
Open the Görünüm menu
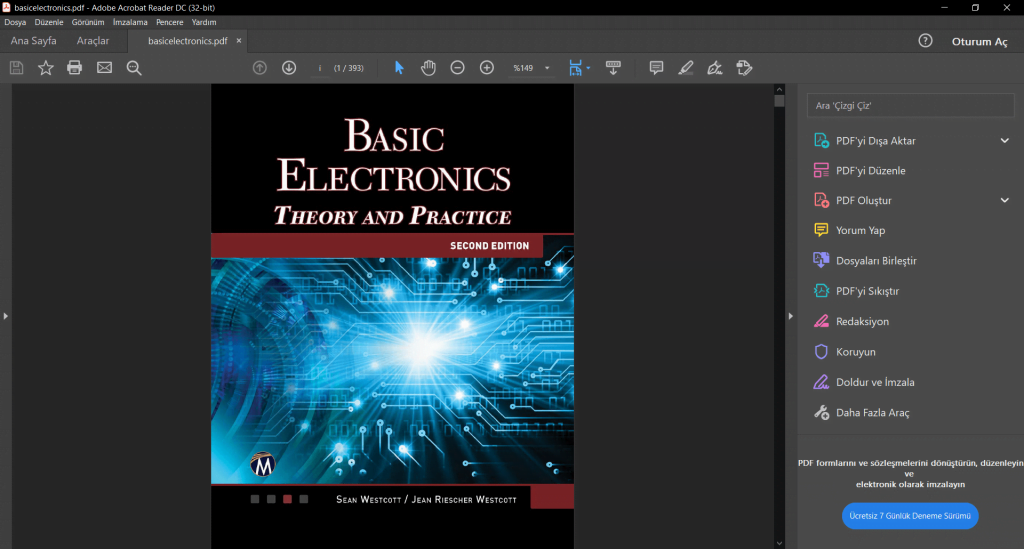click(x=88, y=22)
